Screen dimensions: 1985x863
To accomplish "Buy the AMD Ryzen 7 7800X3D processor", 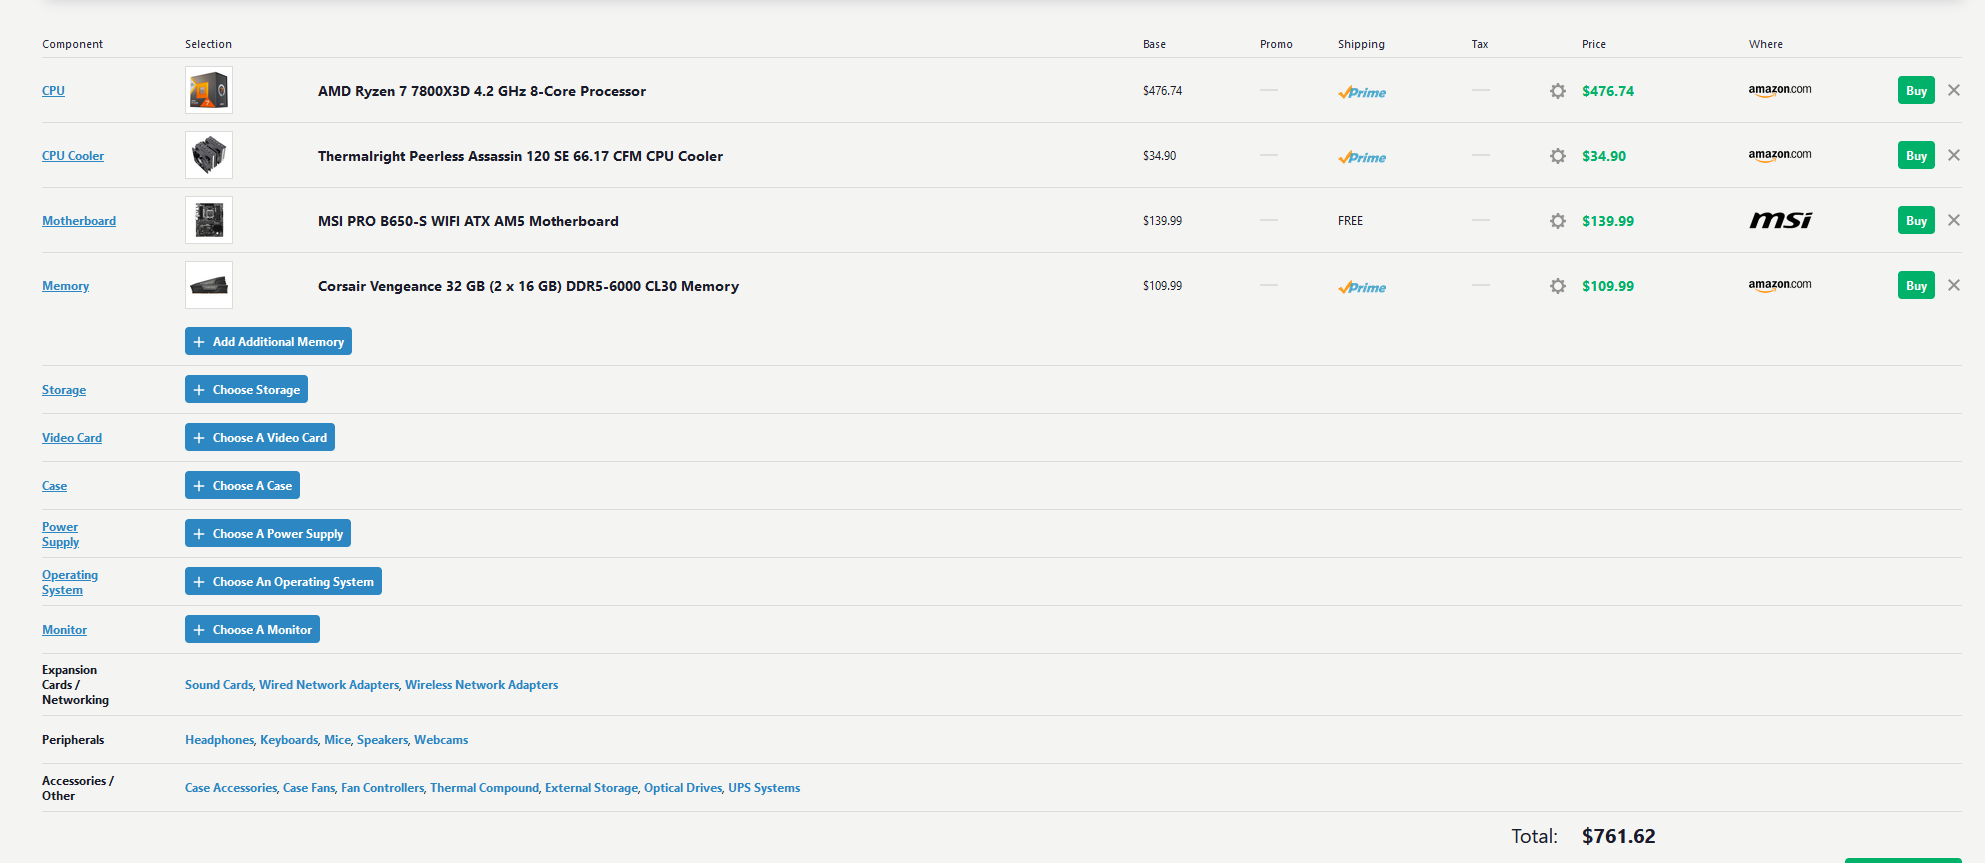I will tap(1916, 90).
